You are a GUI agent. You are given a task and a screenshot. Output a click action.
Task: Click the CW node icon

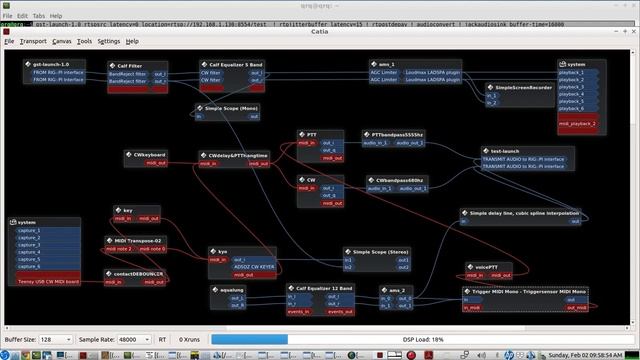[302, 179]
